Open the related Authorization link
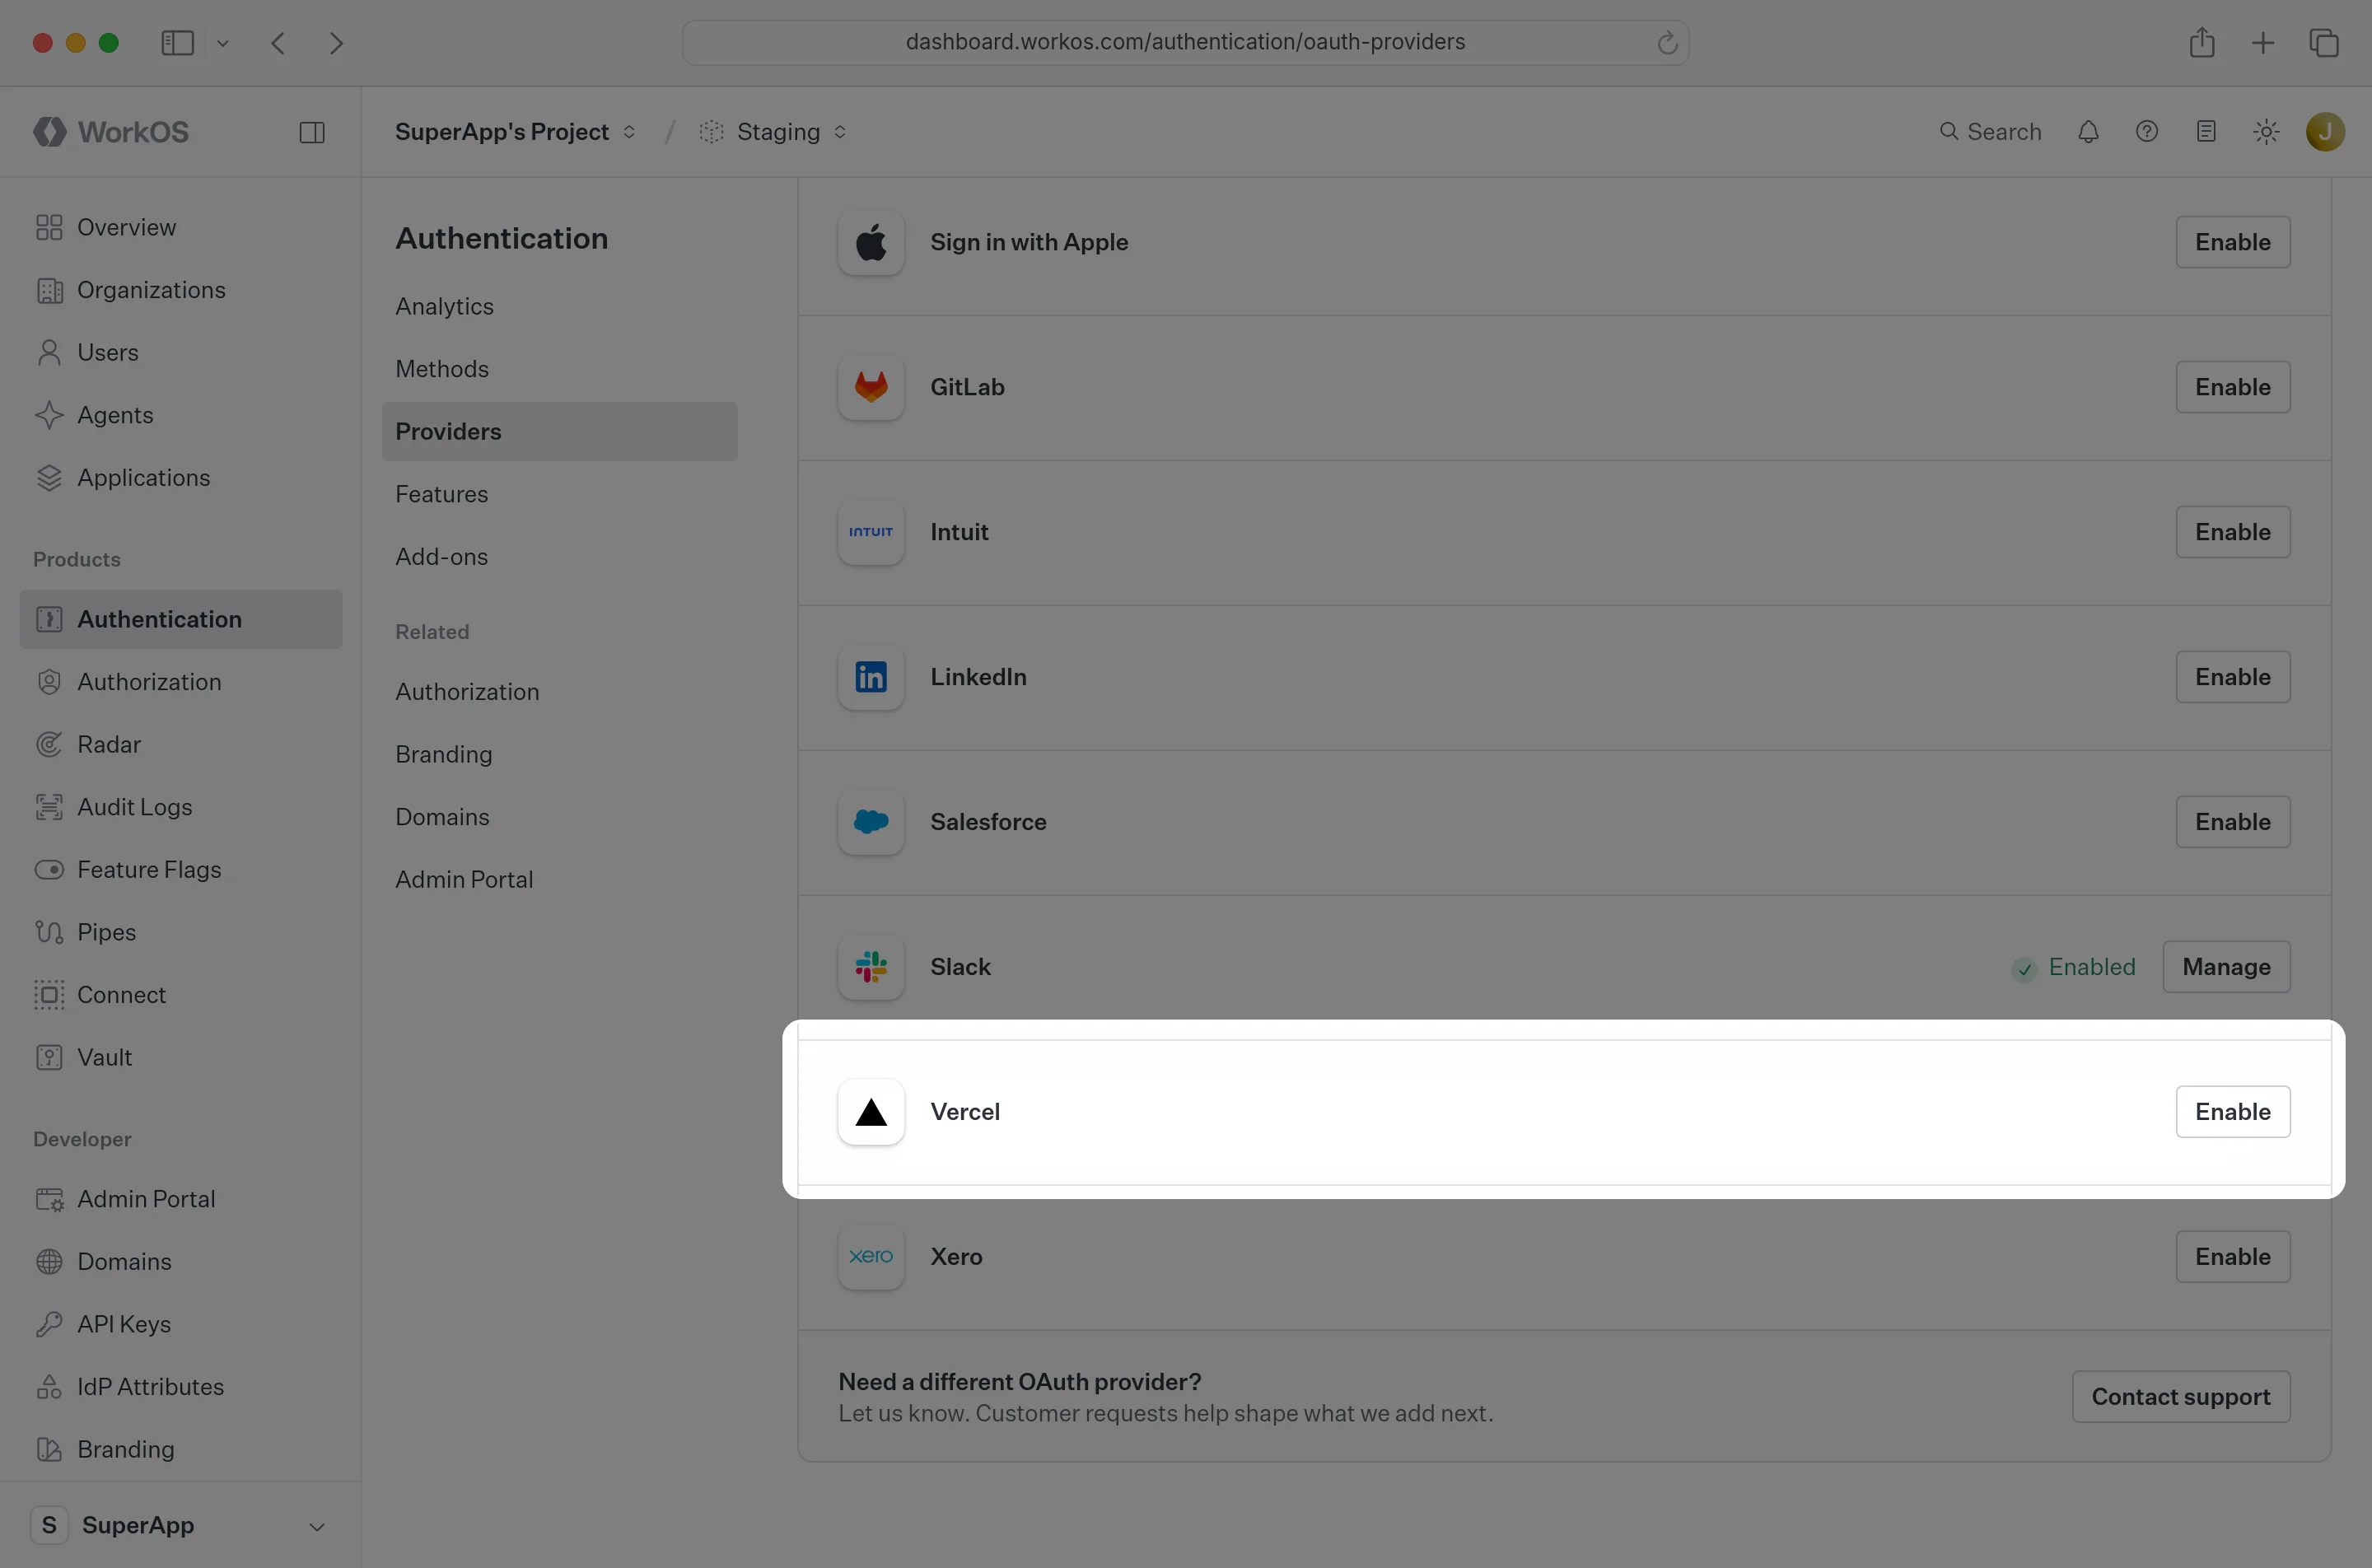2372x1568 pixels. 560,692
